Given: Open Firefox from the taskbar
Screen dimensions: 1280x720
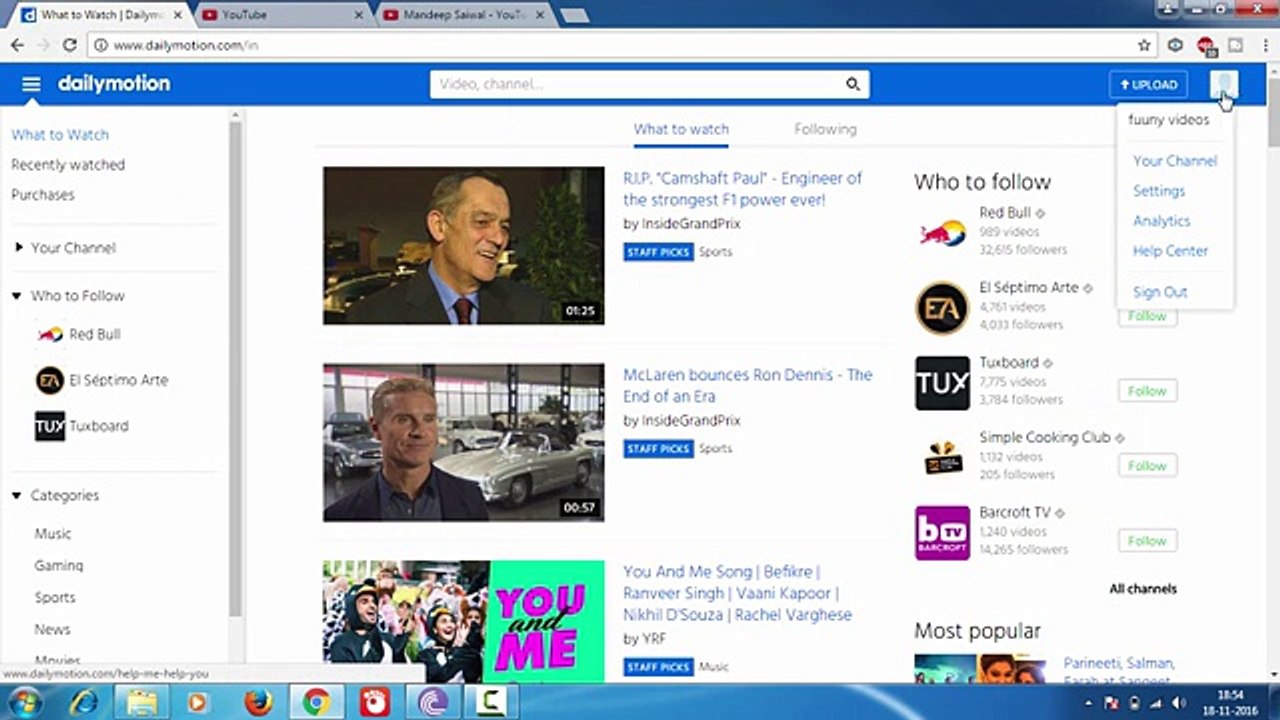Looking at the screenshot, I should click(258, 703).
